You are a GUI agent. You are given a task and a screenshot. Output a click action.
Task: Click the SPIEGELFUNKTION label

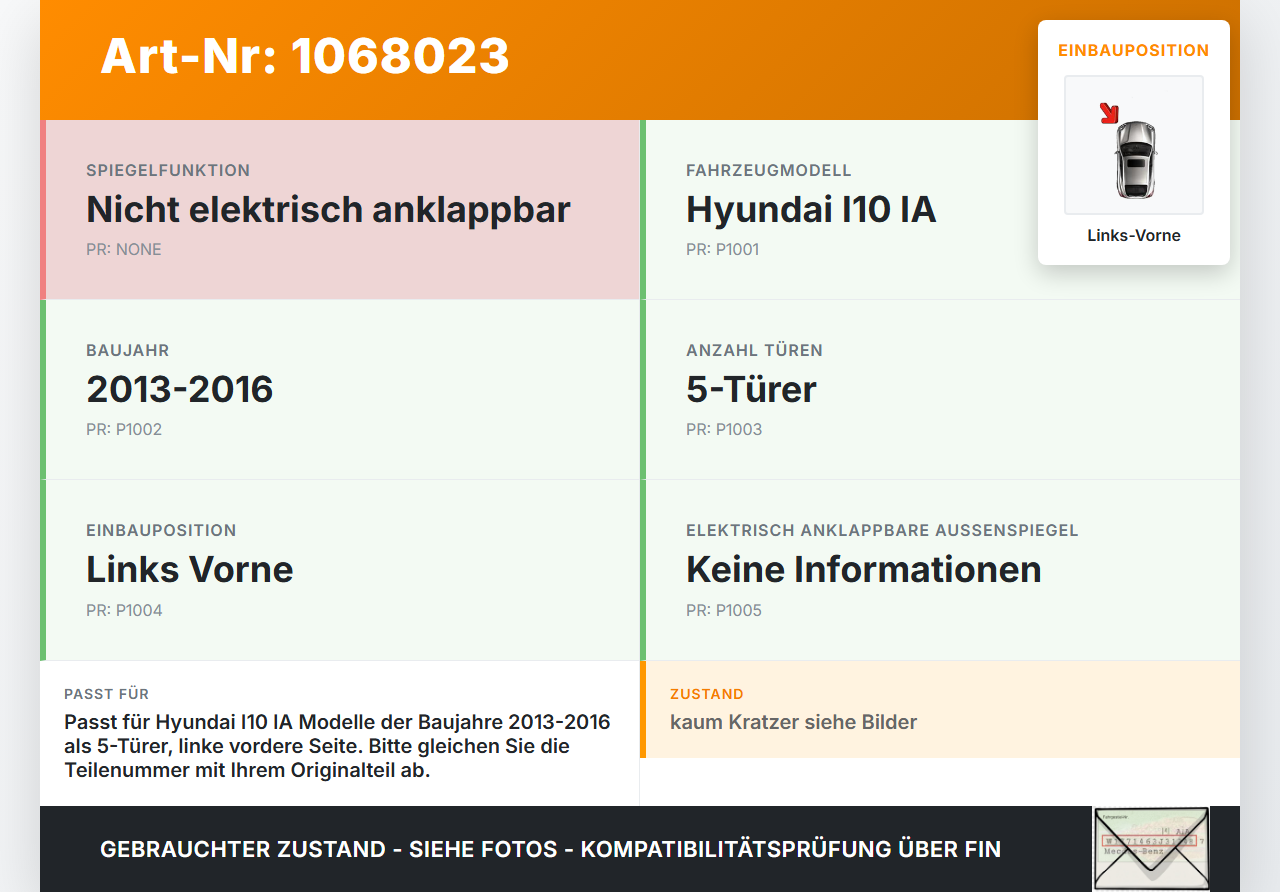[x=168, y=171]
